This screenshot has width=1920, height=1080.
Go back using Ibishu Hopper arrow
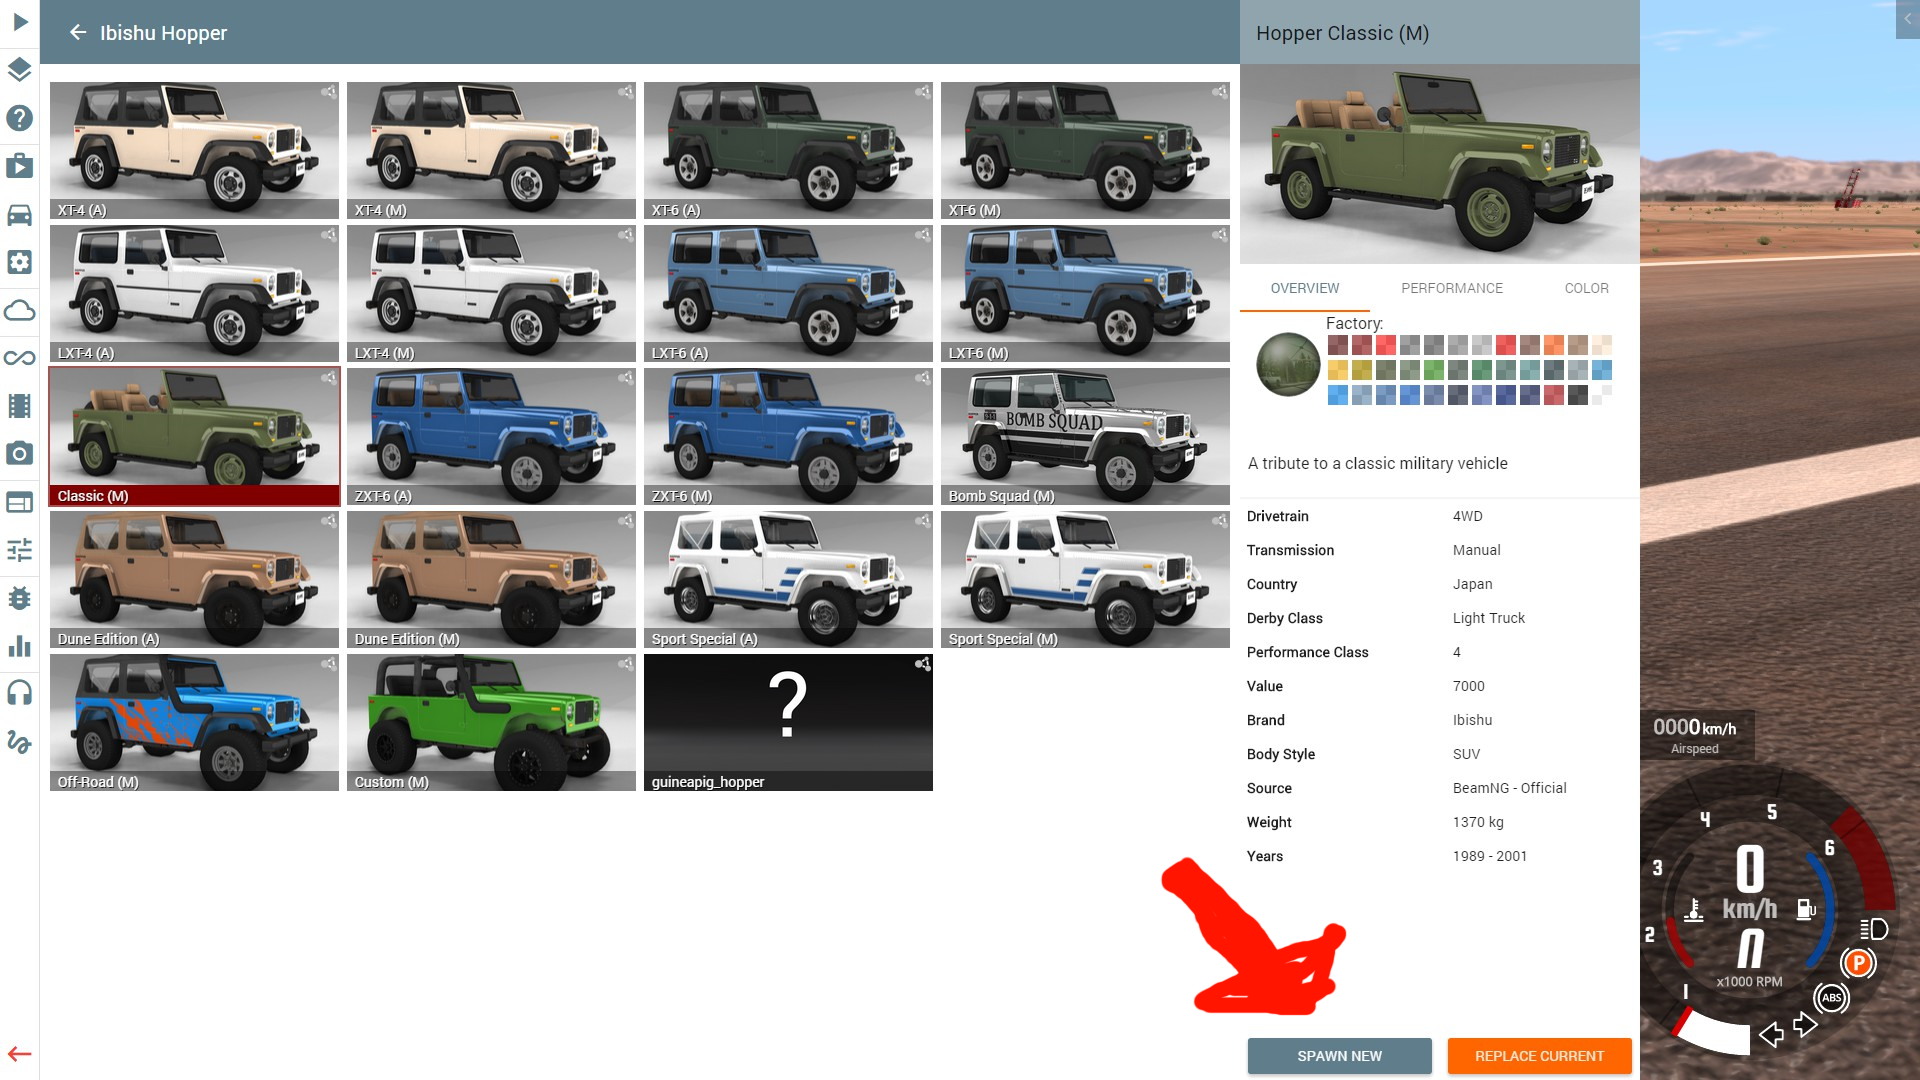[x=78, y=33]
